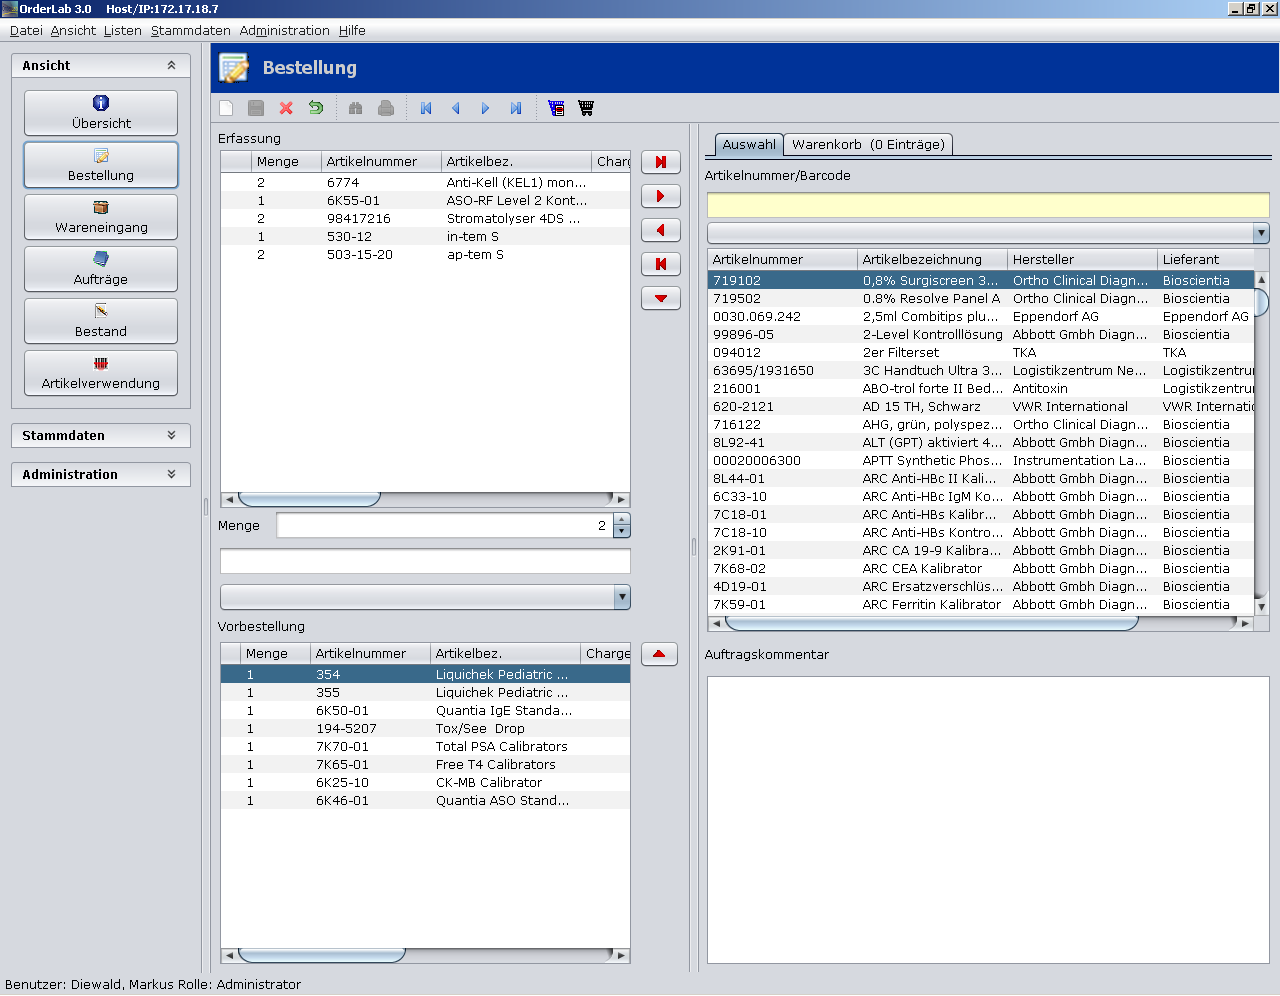Click the single red right-arrow button
1280x996 pixels.
point(660,196)
